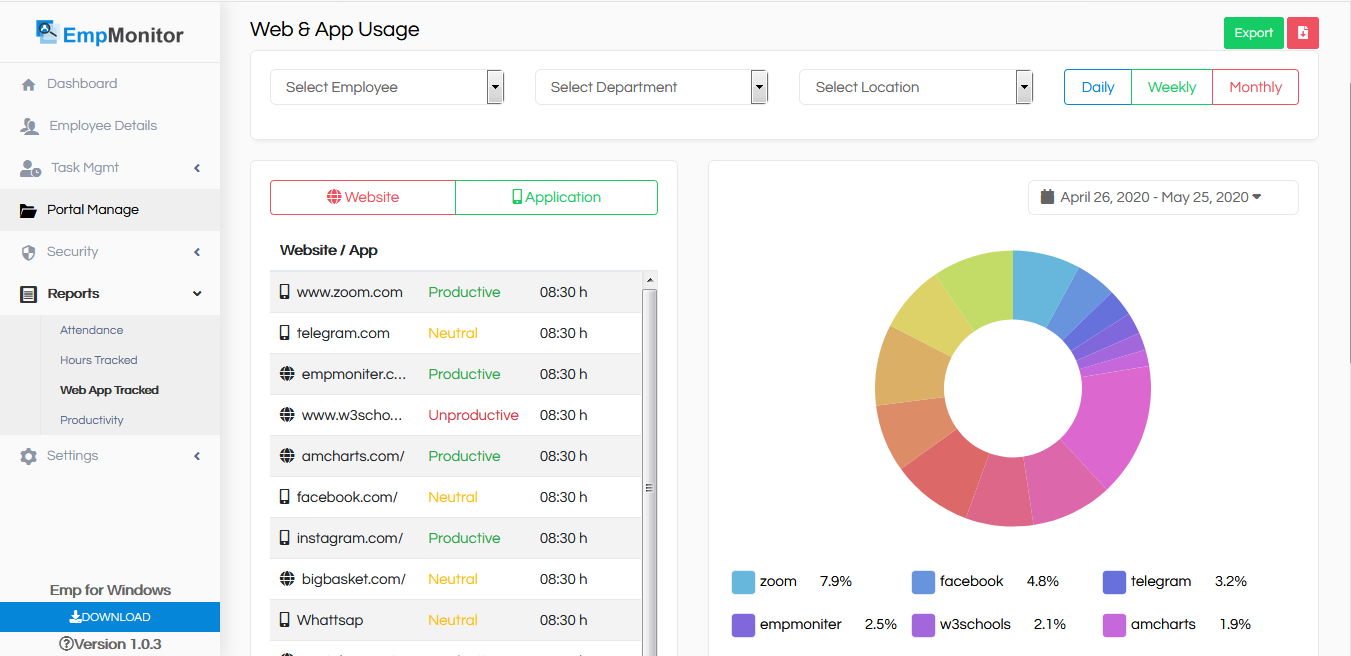1351x656 pixels.
Task: Click the Productive label for instagram.com/
Action: click(x=464, y=538)
